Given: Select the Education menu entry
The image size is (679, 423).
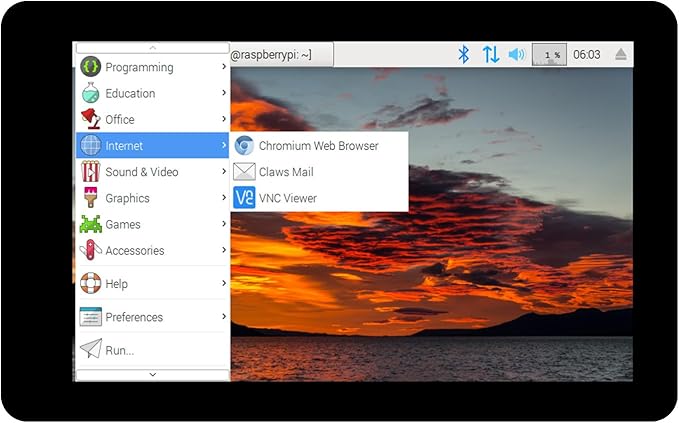Looking at the screenshot, I should click(152, 93).
